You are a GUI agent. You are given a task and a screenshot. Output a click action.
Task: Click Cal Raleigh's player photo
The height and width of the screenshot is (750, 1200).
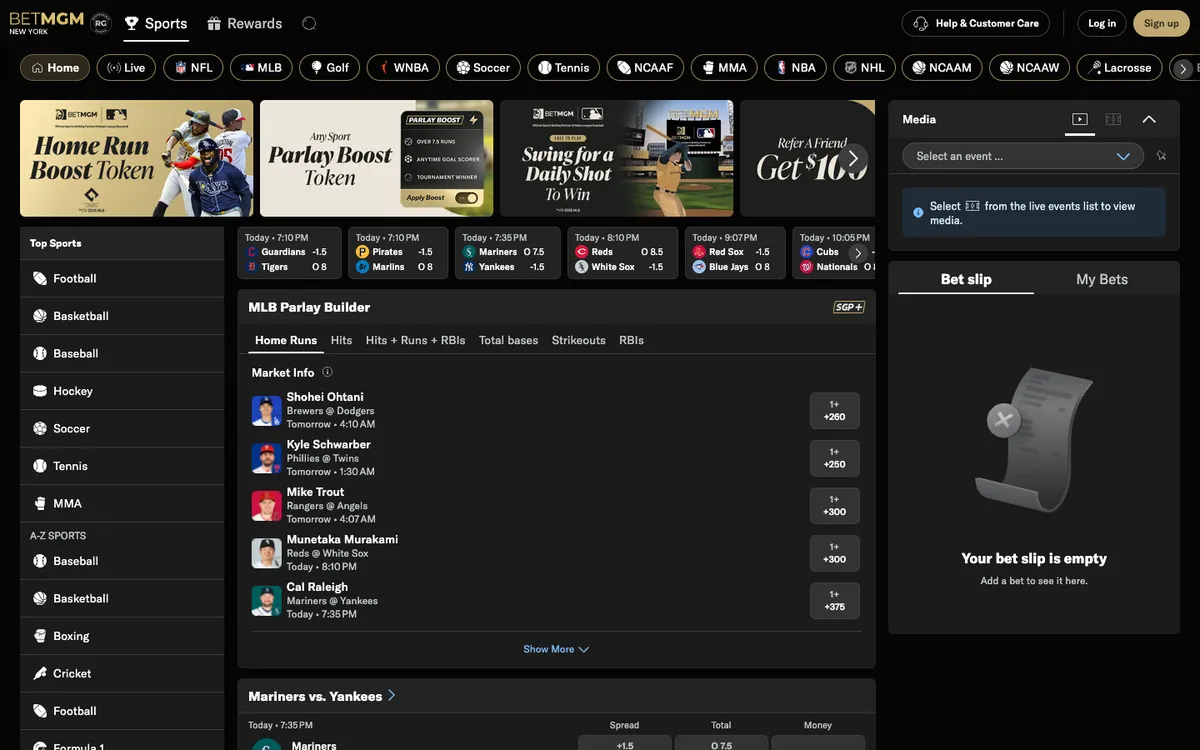click(266, 601)
